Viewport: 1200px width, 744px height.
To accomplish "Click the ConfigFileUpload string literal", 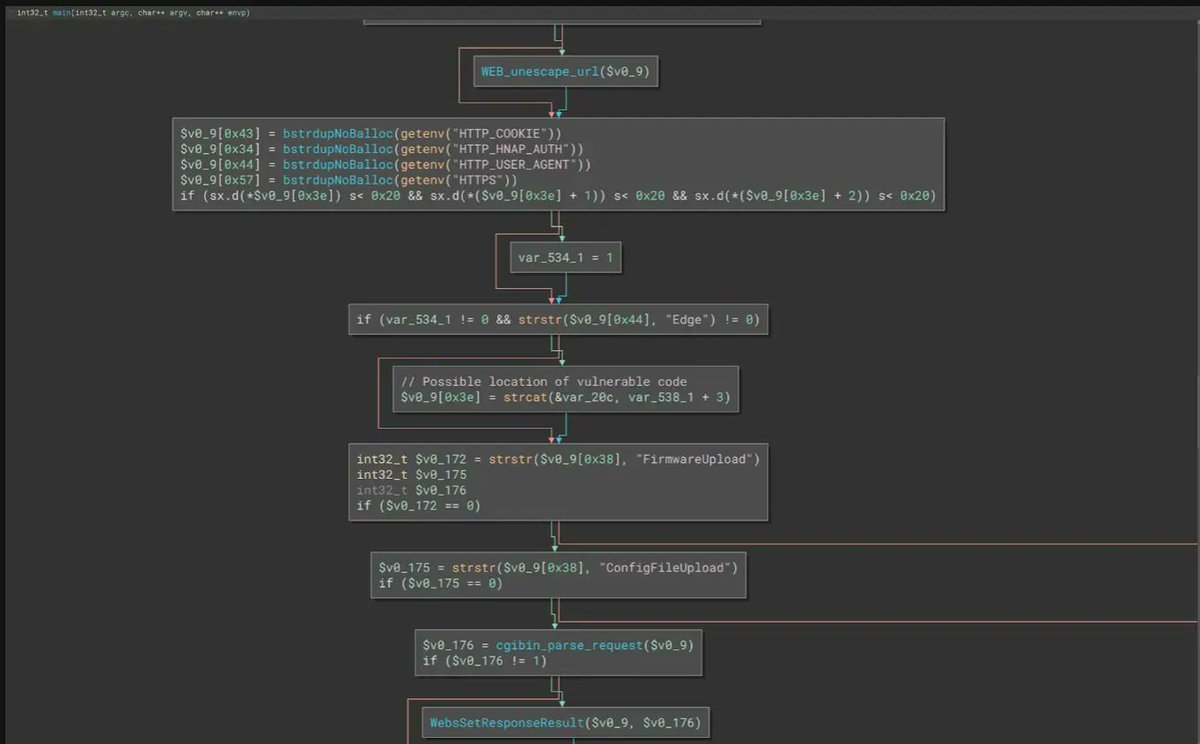I will click(x=668, y=566).
